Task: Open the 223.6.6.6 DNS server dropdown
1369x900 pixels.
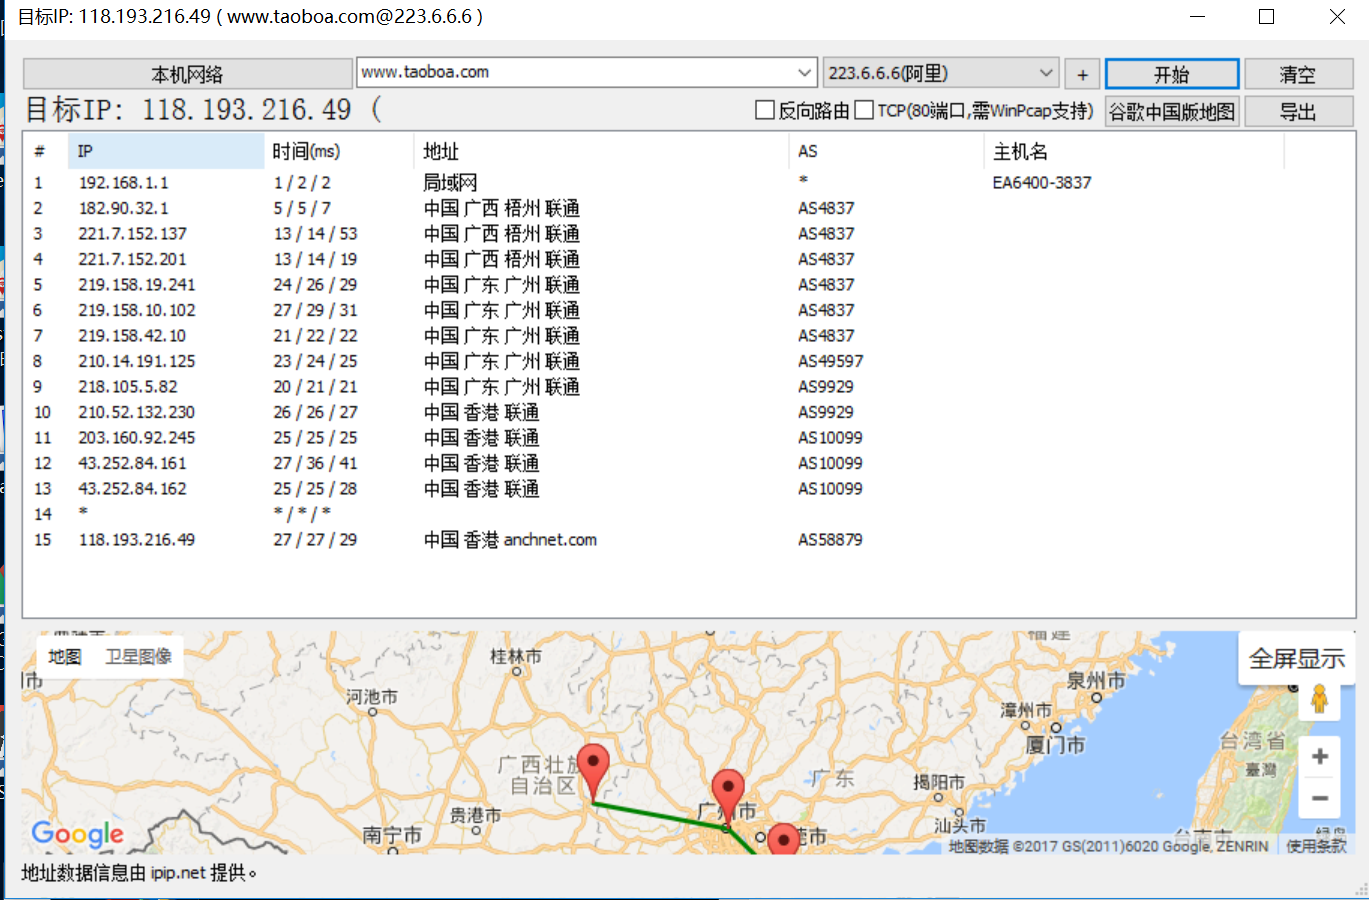Action: [x=1045, y=73]
